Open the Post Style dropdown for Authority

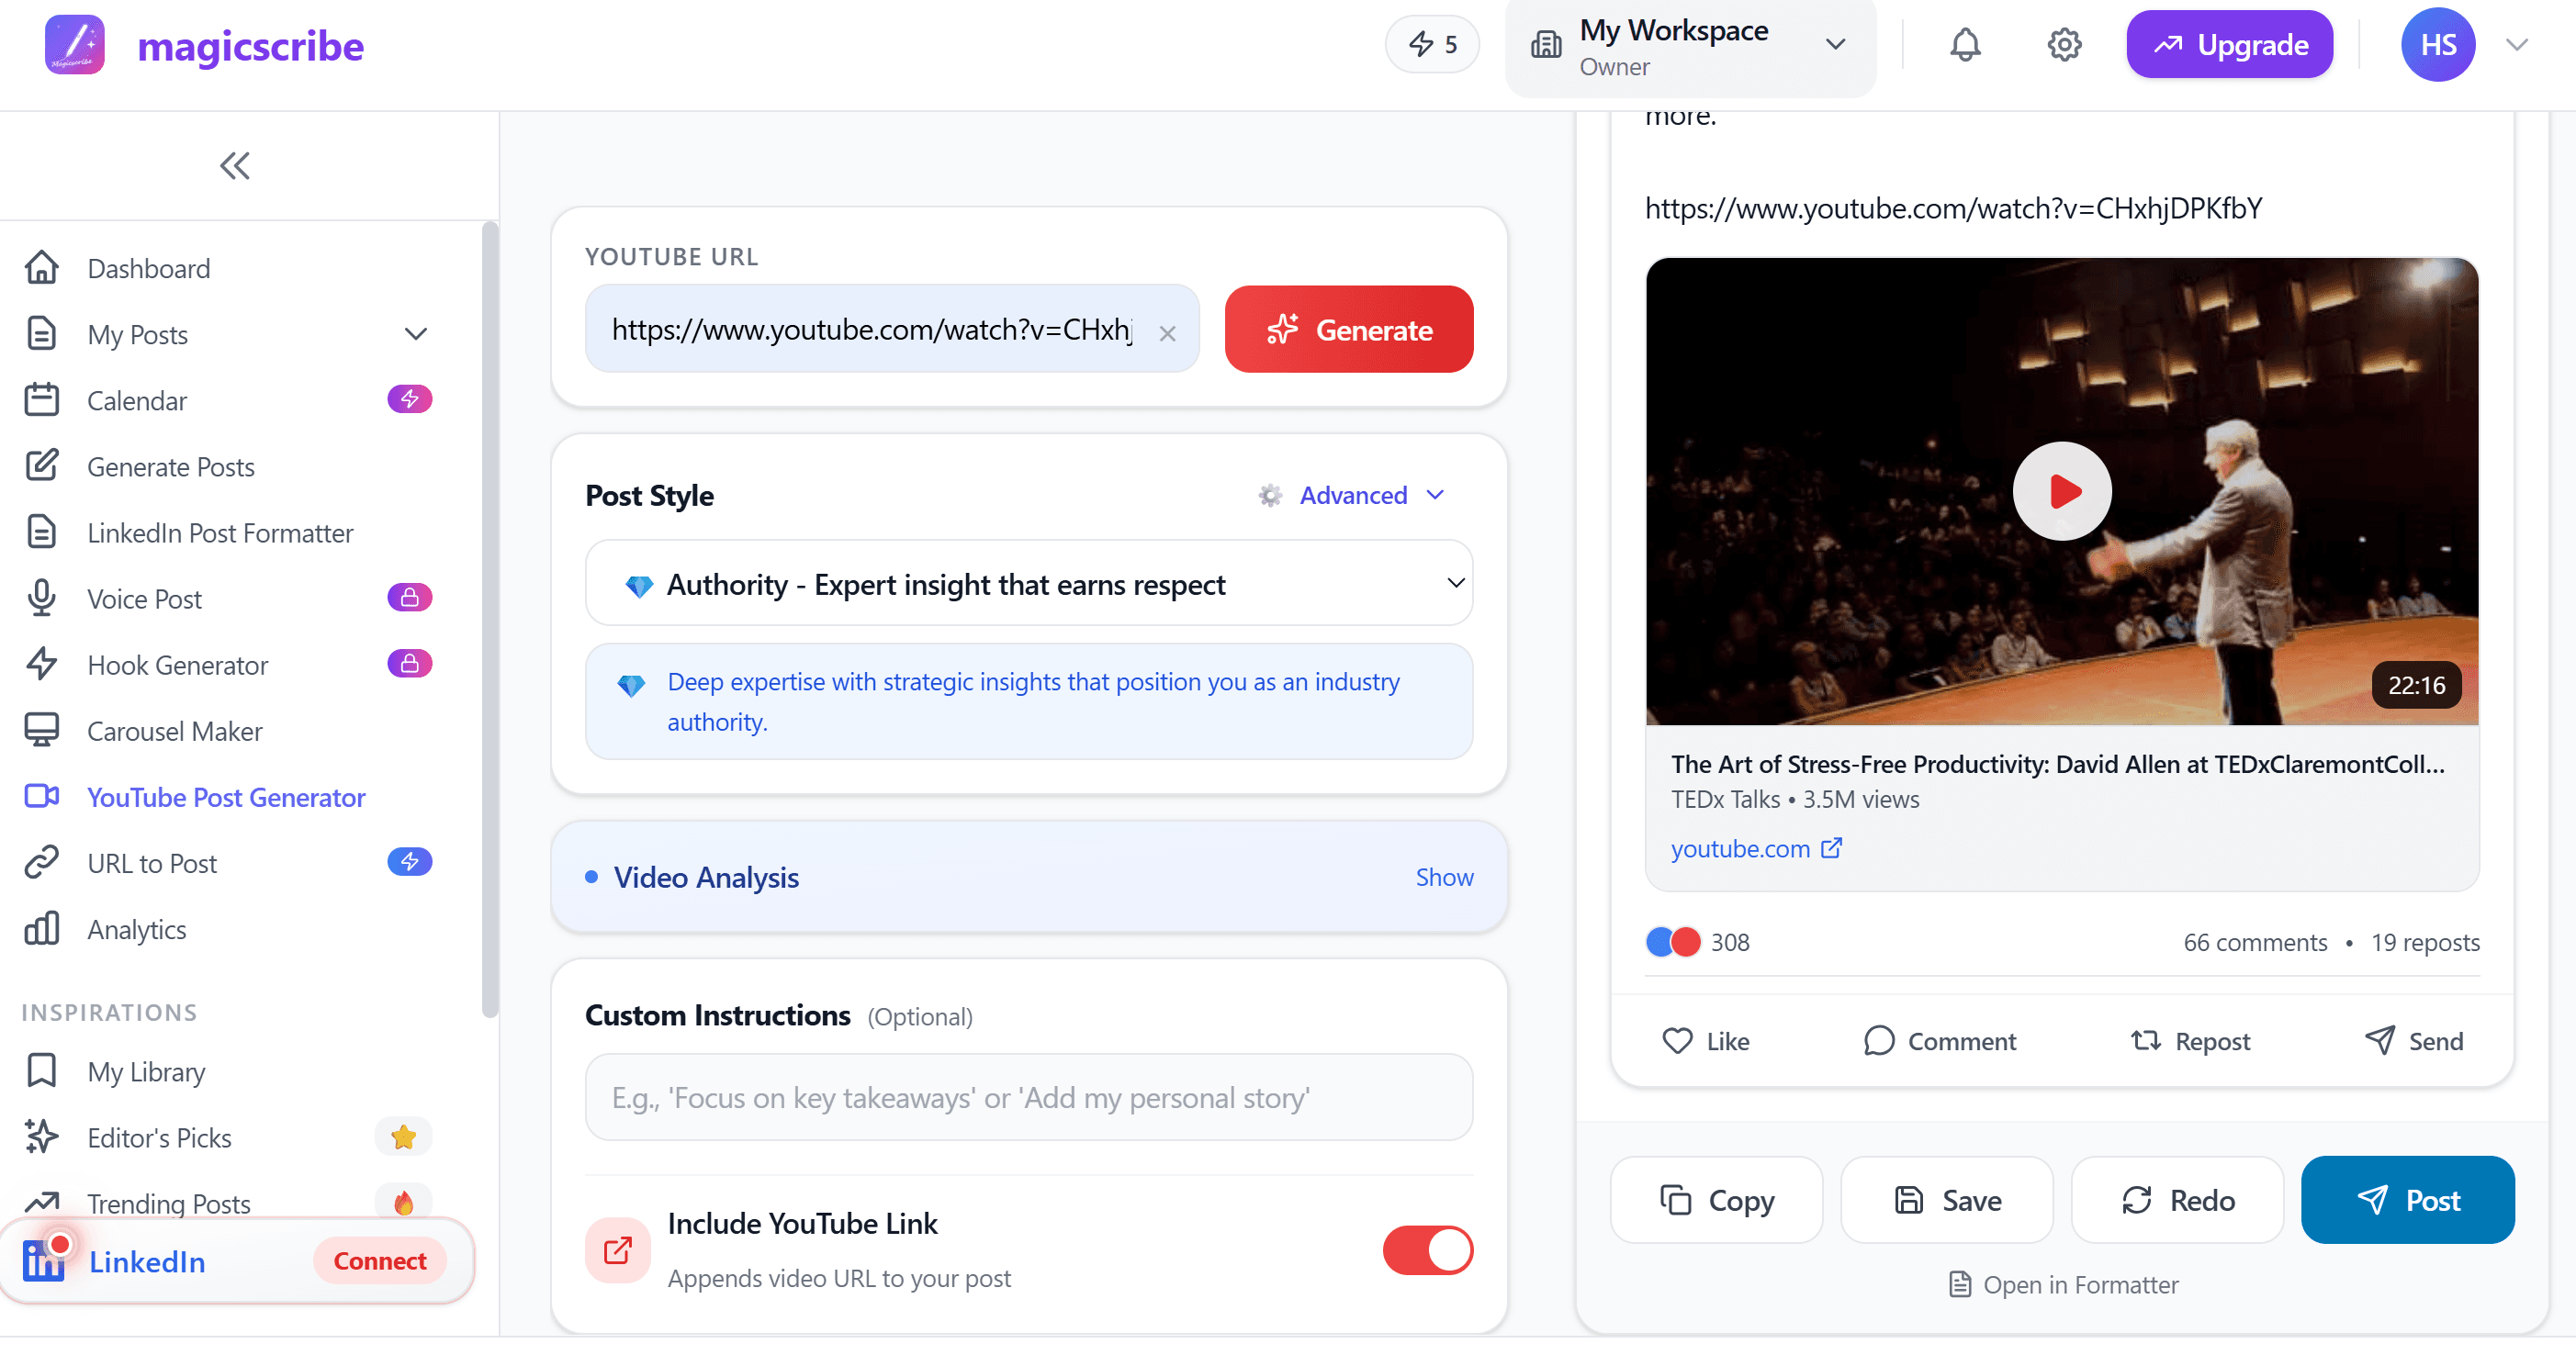[1030, 583]
